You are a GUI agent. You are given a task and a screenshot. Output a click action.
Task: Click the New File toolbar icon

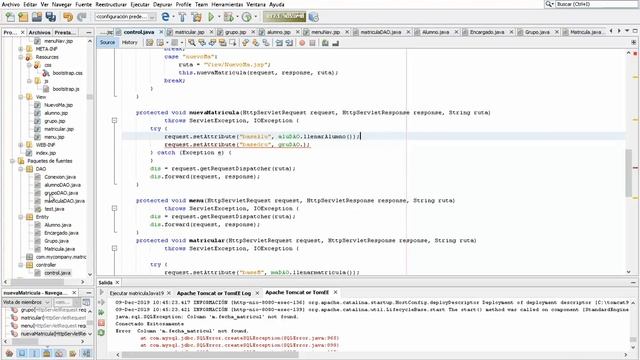(10, 17)
